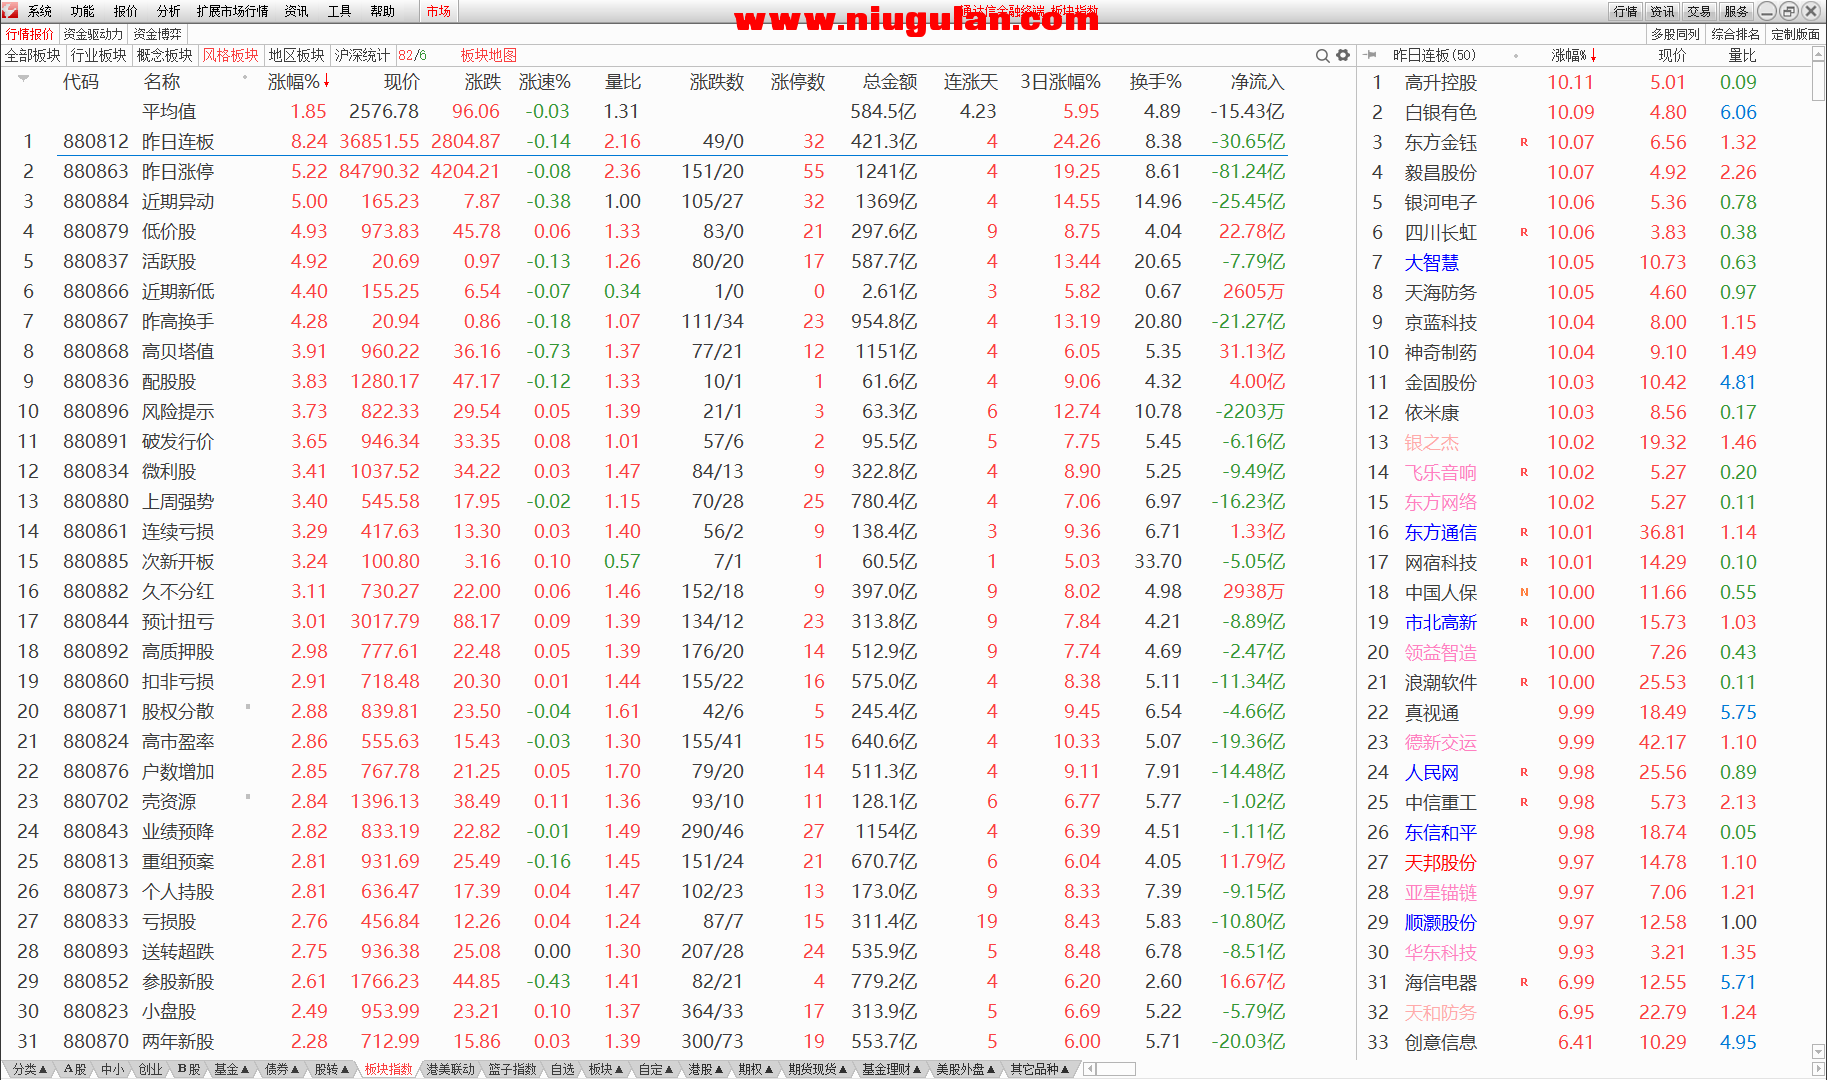The height and width of the screenshot is (1080, 1827).
Task: Select row 880885 次新开板
Action: (x=644, y=561)
